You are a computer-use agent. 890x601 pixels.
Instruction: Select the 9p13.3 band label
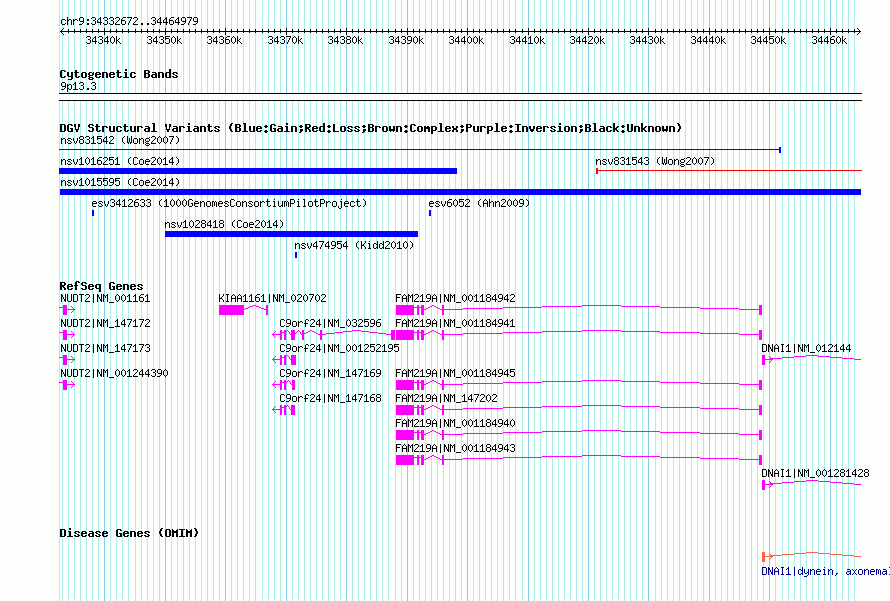[x=78, y=86]
